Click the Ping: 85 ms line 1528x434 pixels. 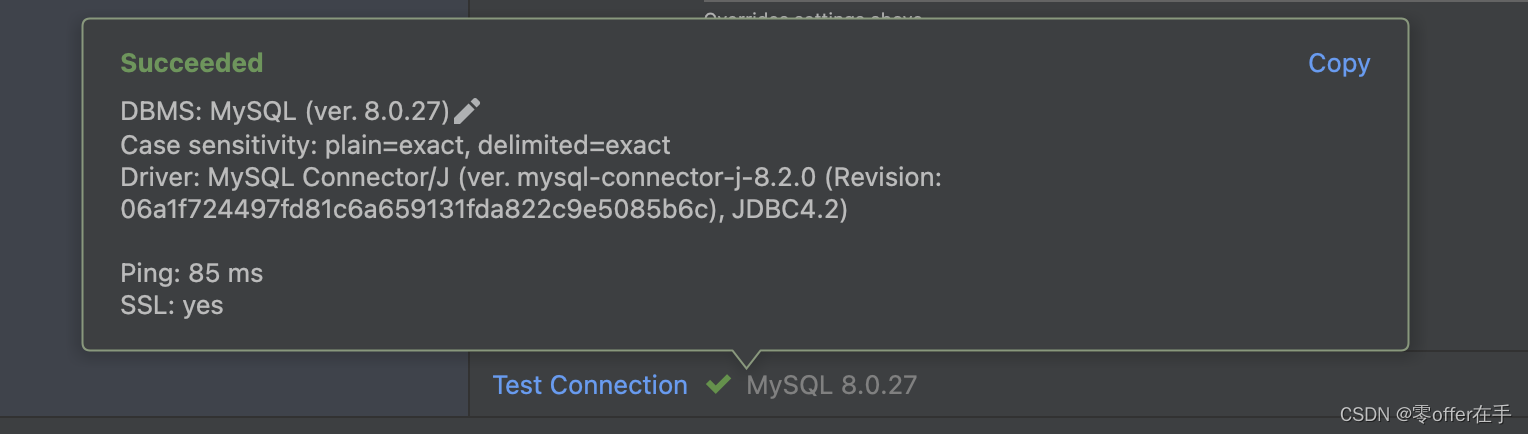click(192, 273)
